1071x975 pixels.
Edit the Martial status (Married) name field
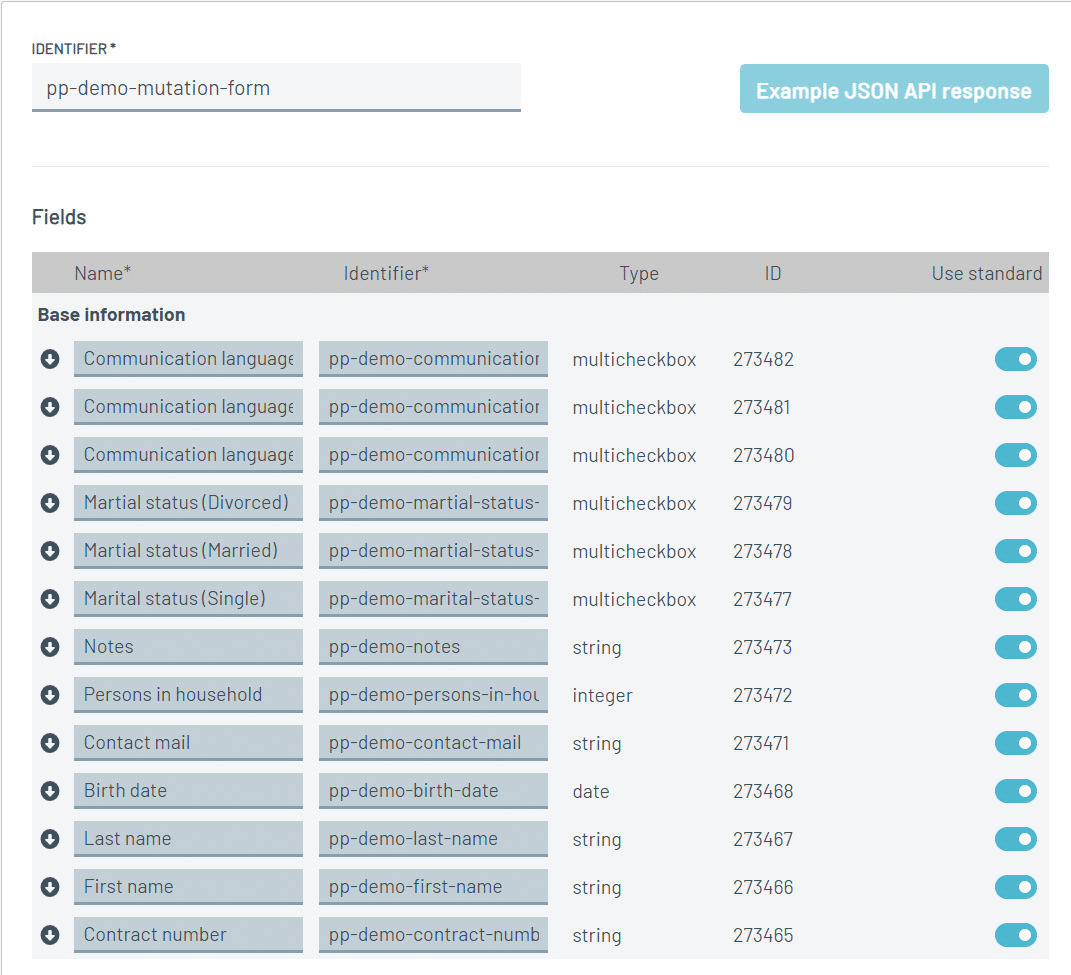click(189, 551)
